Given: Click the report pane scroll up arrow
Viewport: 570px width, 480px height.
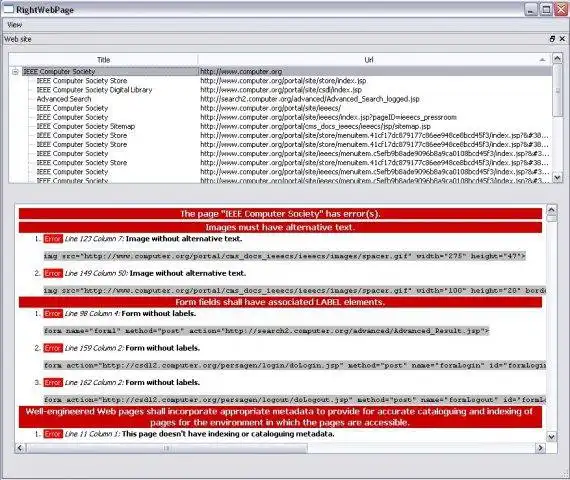Looking at the screenshot, I should click(x=551, y=210).
